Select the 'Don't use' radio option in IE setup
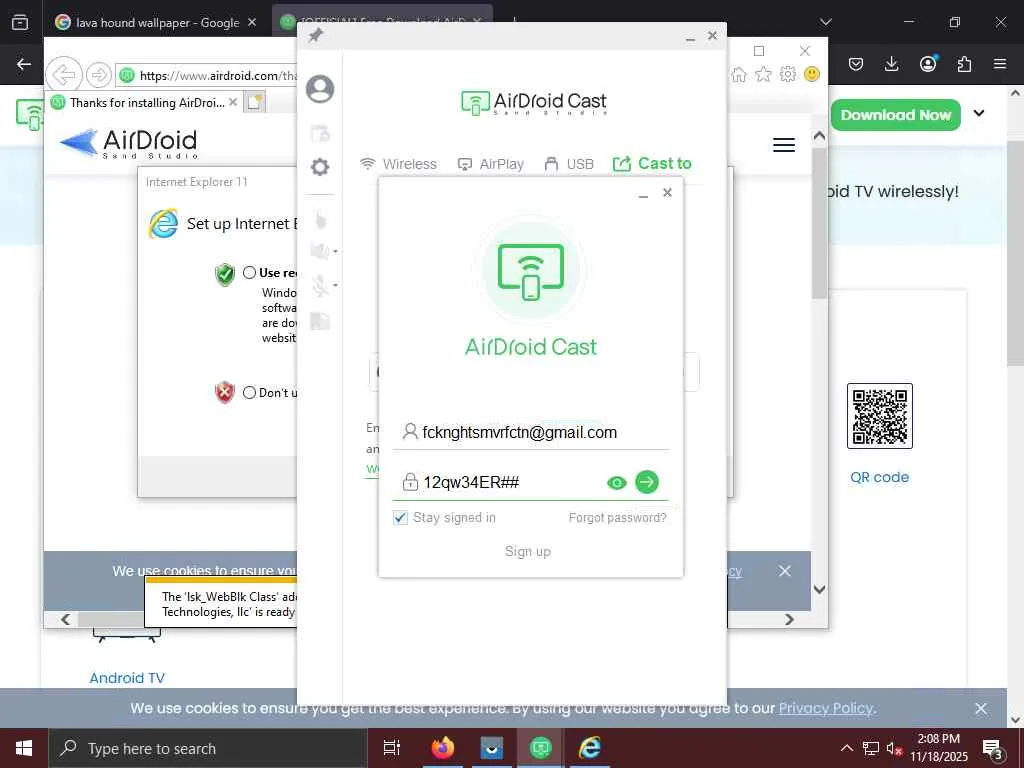This screenshot has width=1024, height=768. 249,392
